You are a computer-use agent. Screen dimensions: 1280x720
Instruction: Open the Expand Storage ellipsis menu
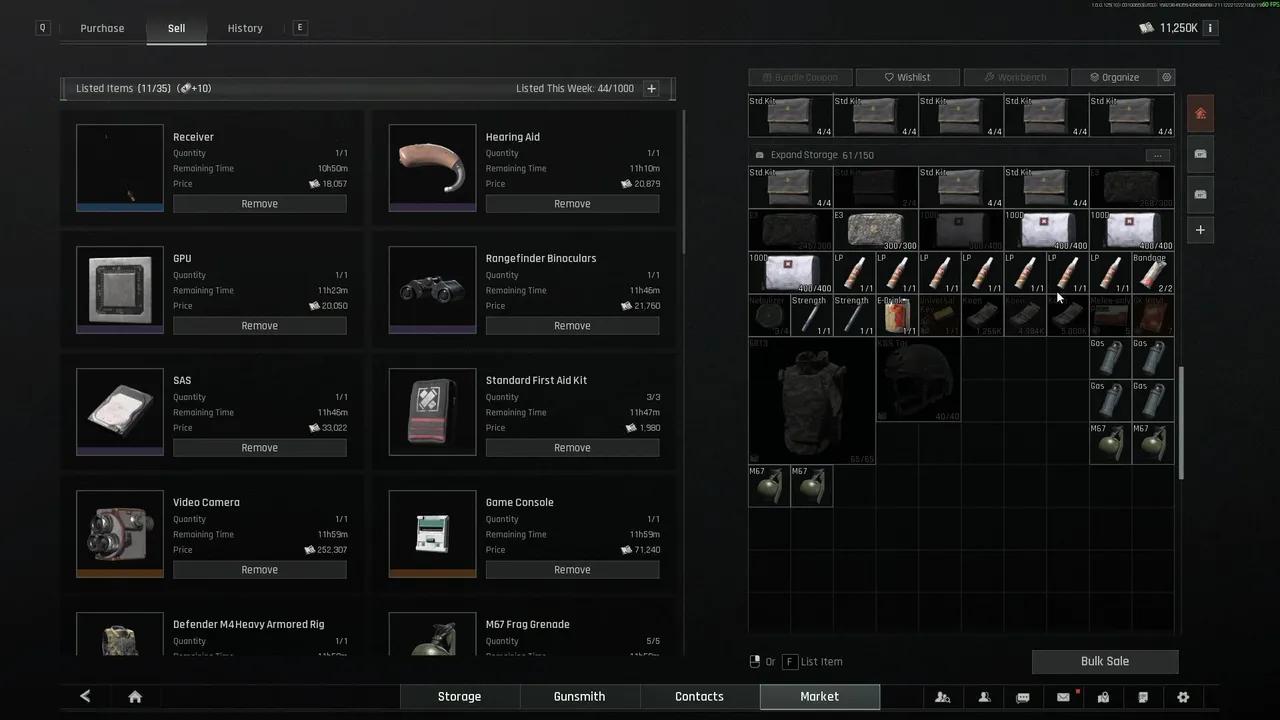pos(1157,155)
